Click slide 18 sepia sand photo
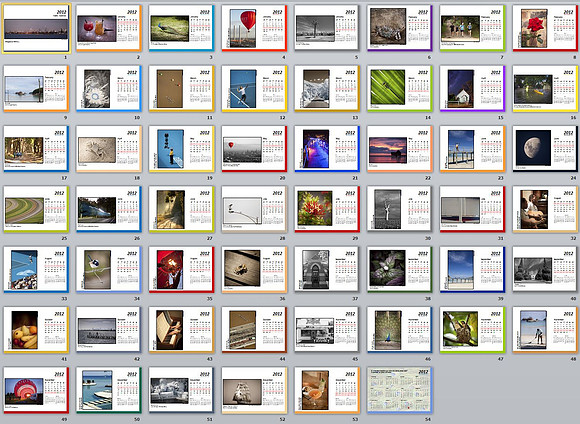Screen dimensions: 580x424 coord(109,149)
